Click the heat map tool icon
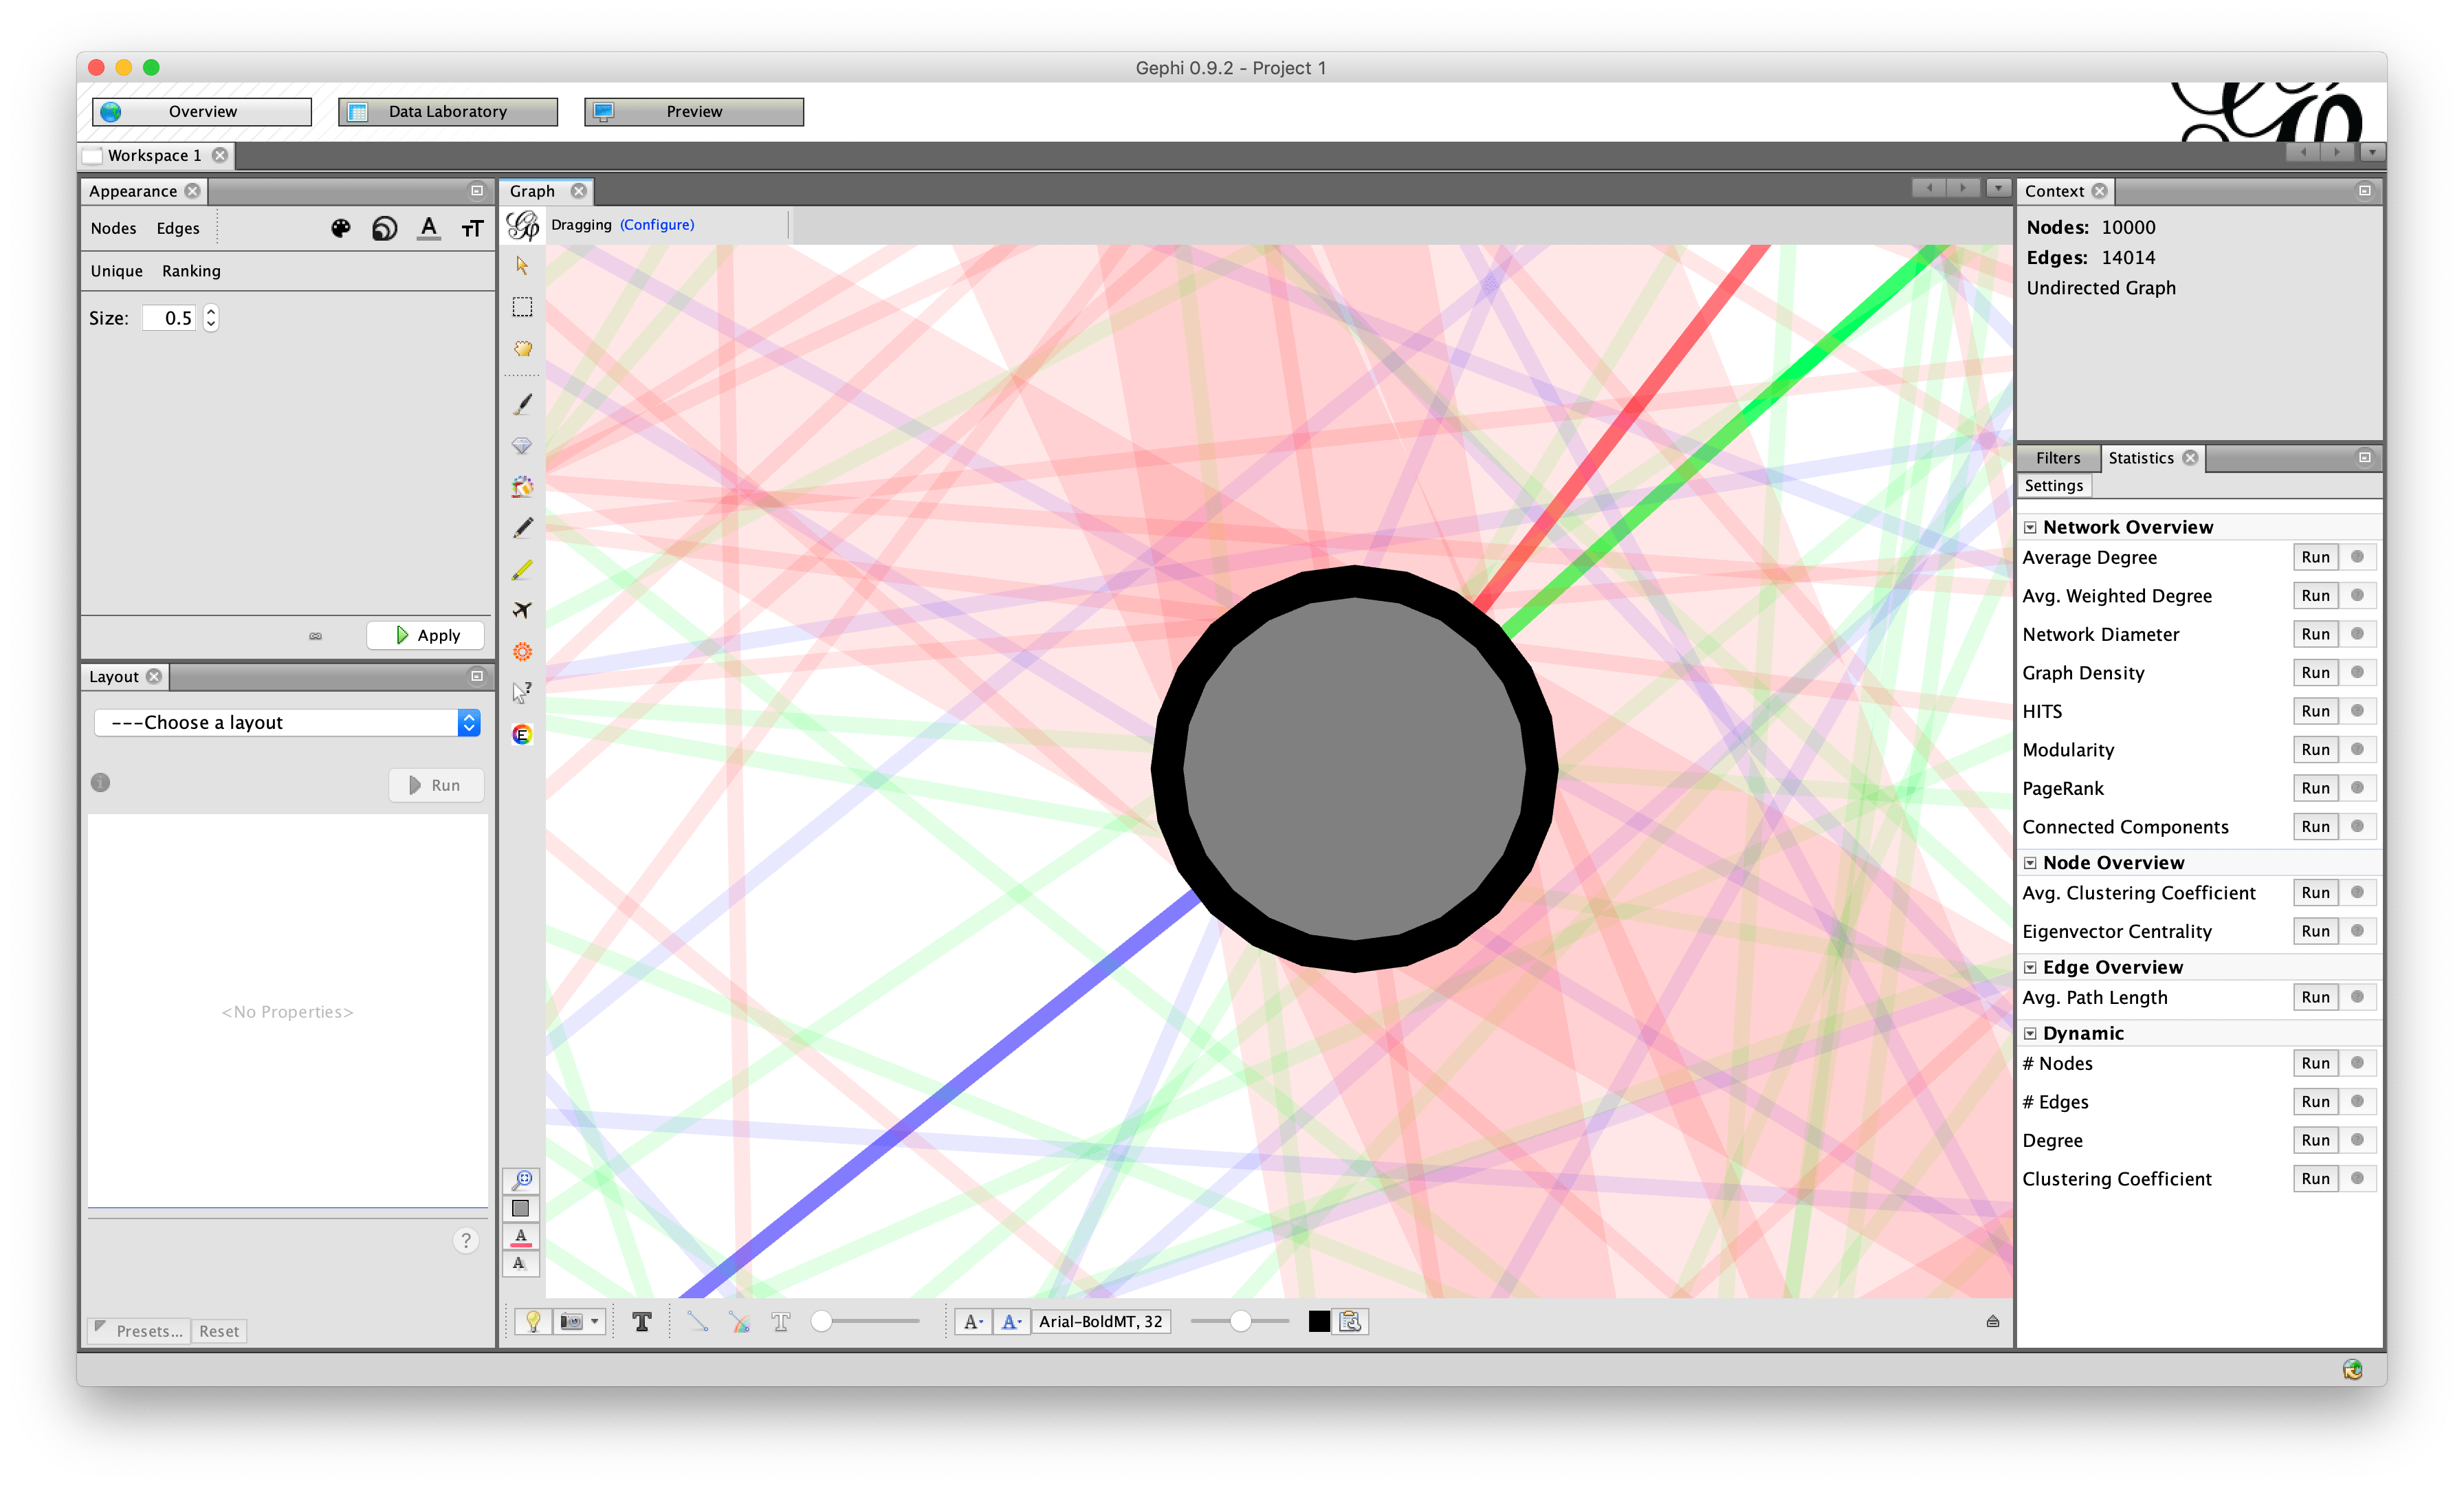Viewport: 2464px width, 1488px height. 522,652
